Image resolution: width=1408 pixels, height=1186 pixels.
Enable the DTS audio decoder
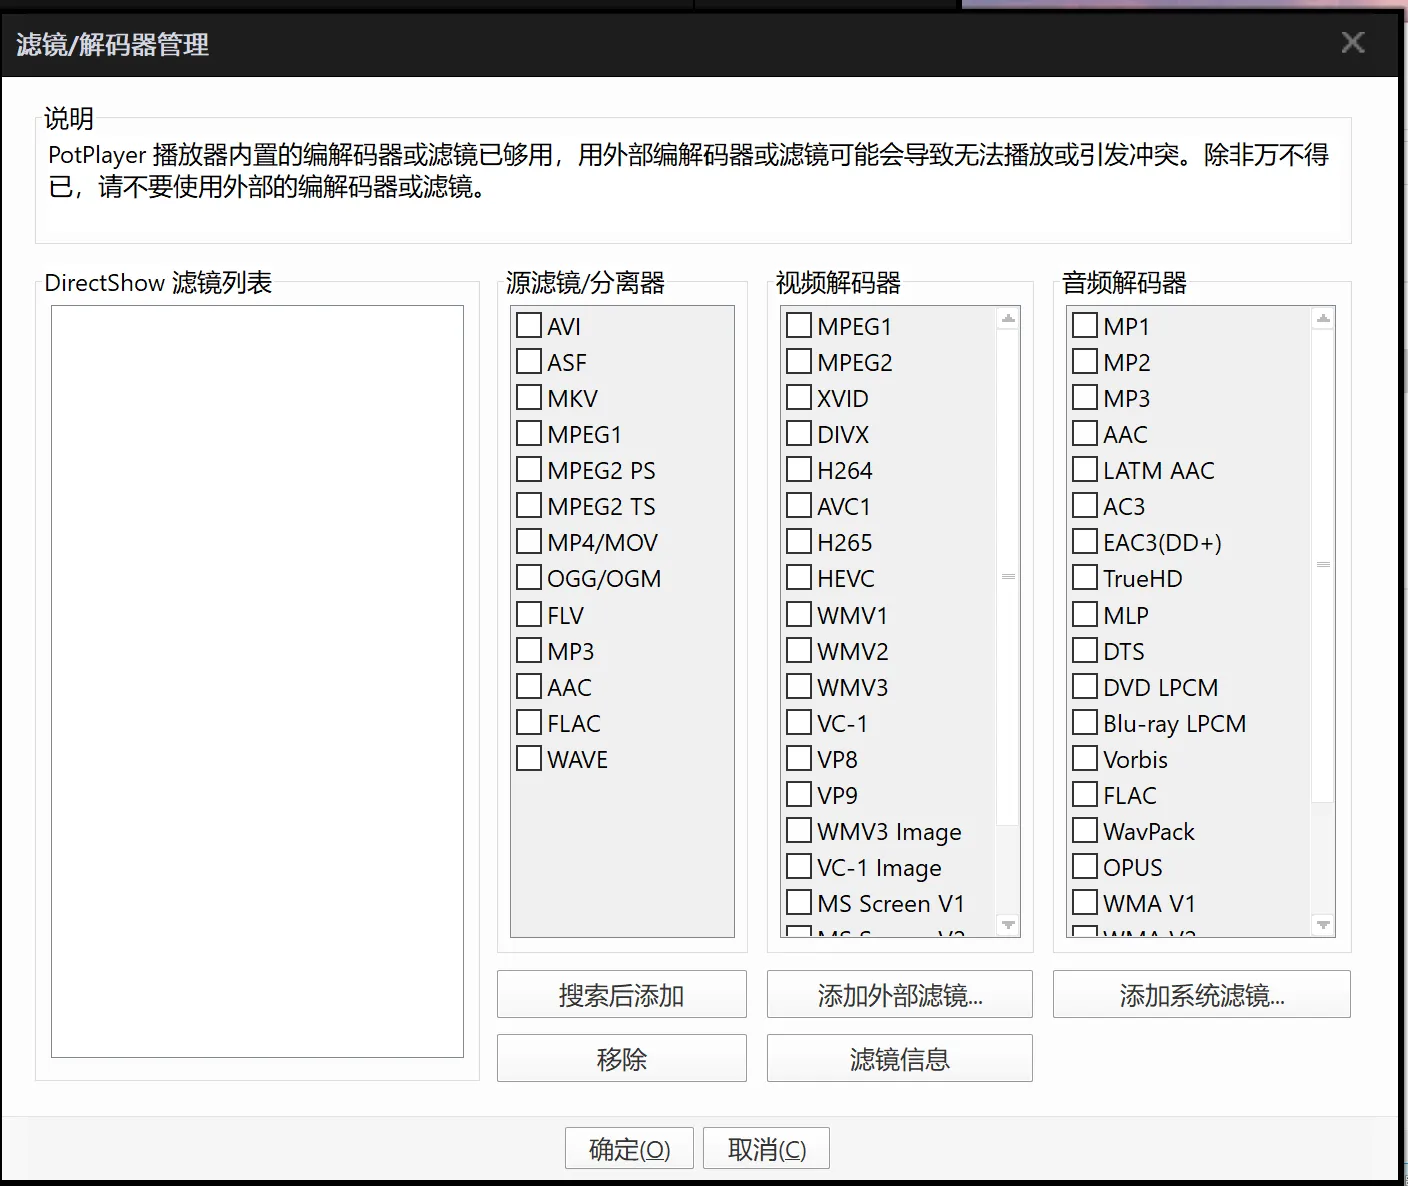[x=1084, y=650]
